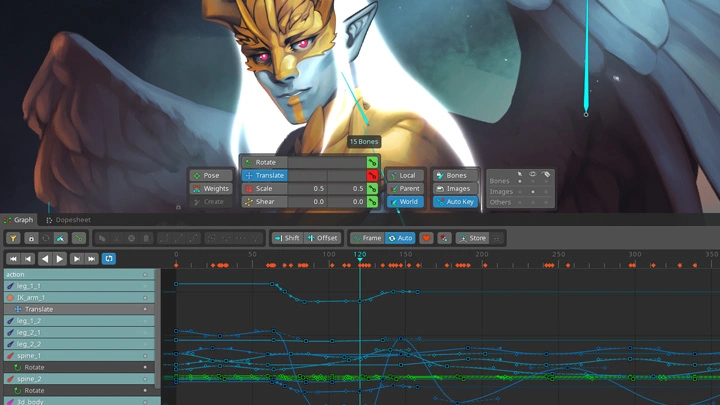Toggle the Auto button in graph toolbar
This screenshot has width=720, height=405.
tap(400, 238)
